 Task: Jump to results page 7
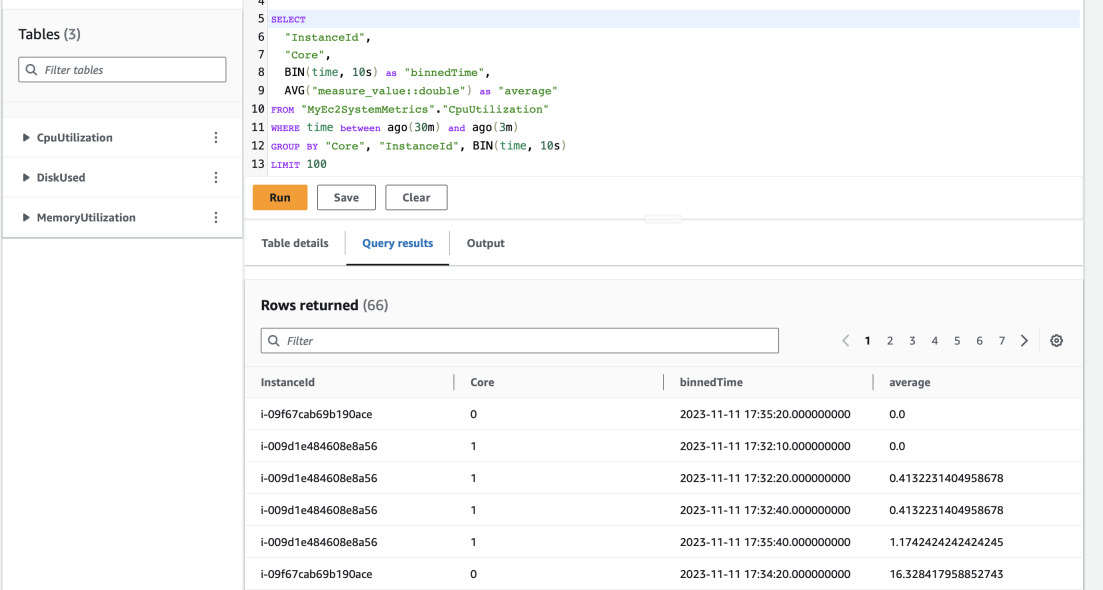pos(1002,340)
